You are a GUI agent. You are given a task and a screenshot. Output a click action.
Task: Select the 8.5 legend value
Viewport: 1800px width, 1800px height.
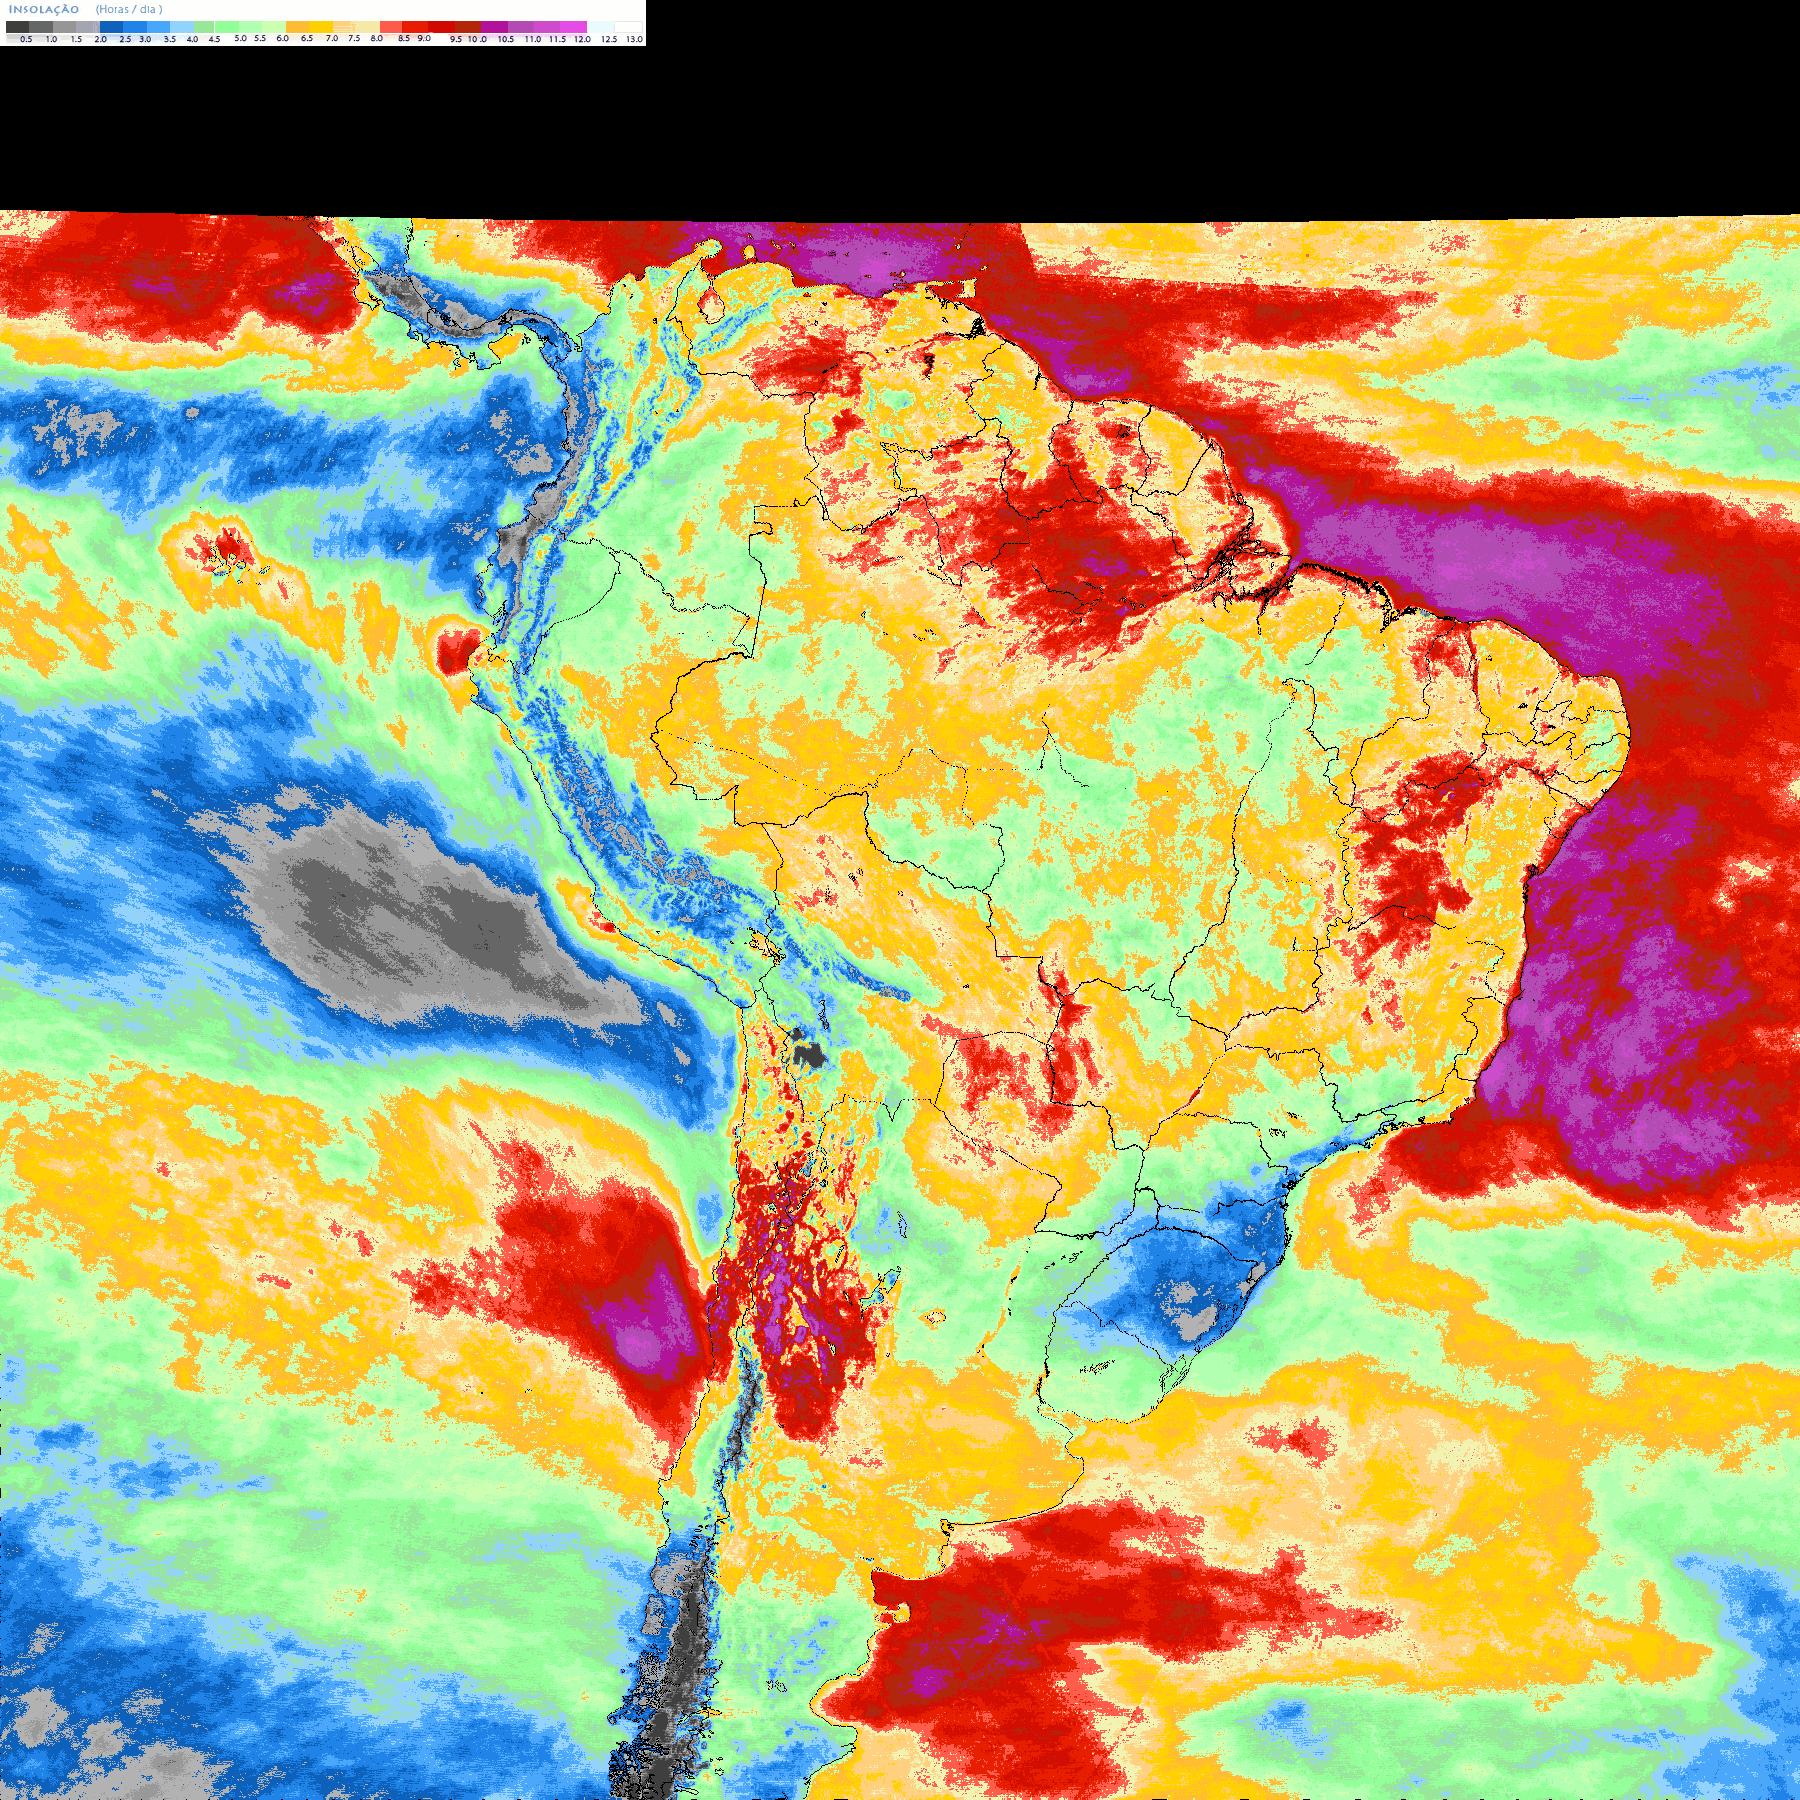point(404,38)
